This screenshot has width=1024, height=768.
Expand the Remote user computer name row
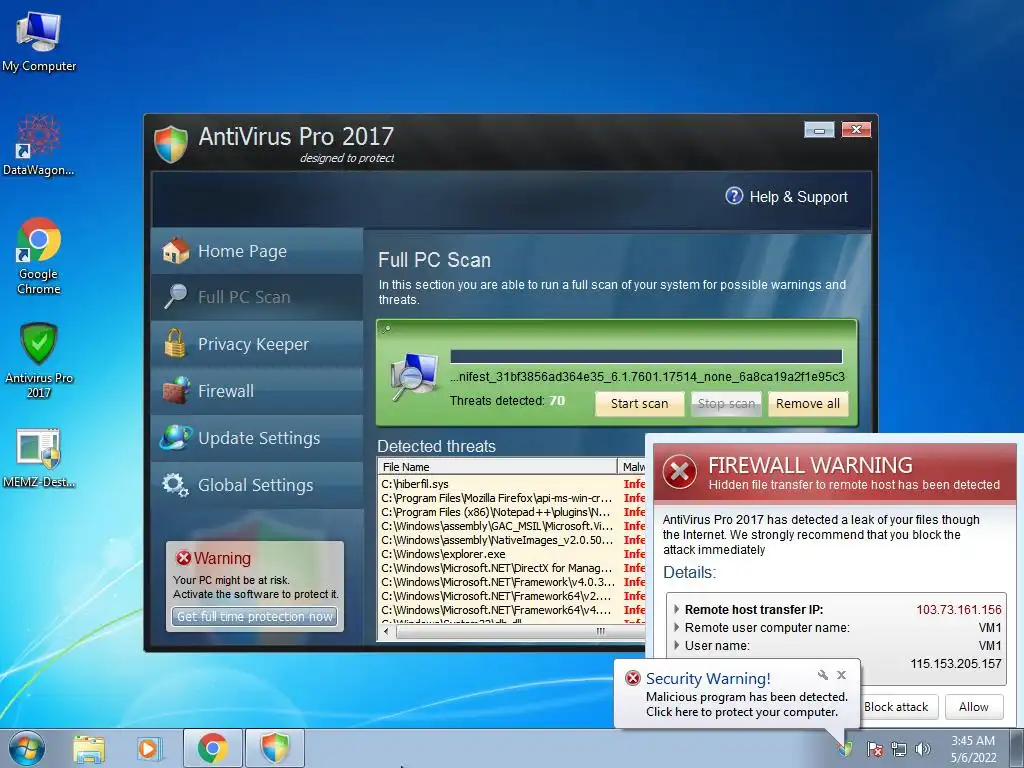pyautogui.click(x=677, y=628)
